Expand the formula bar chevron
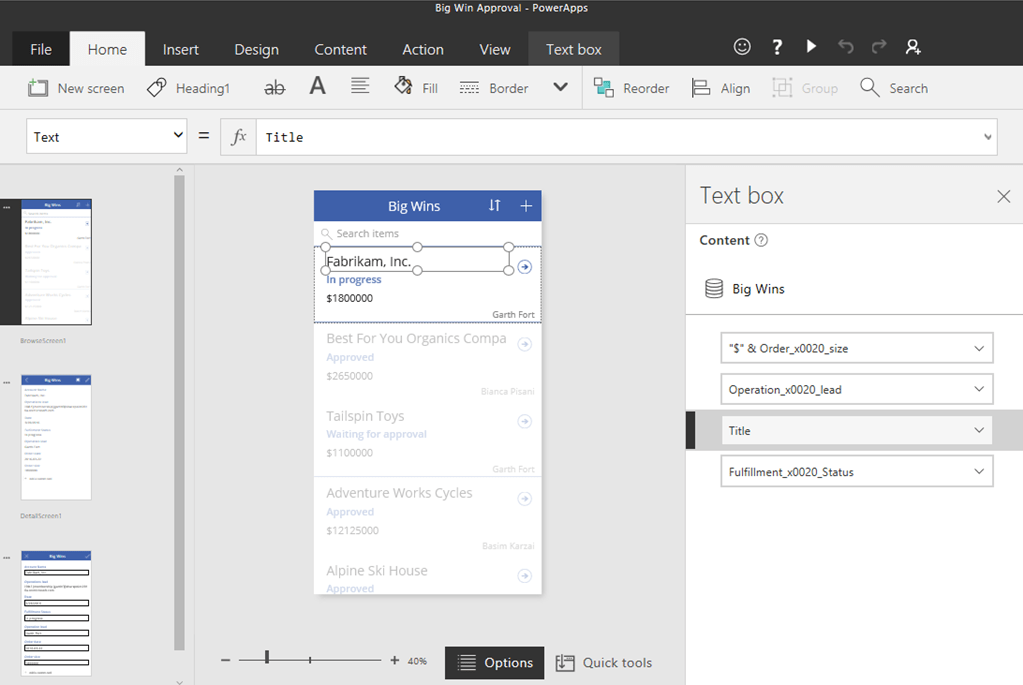Viewport: 1023px width, 685px height. 988,137
